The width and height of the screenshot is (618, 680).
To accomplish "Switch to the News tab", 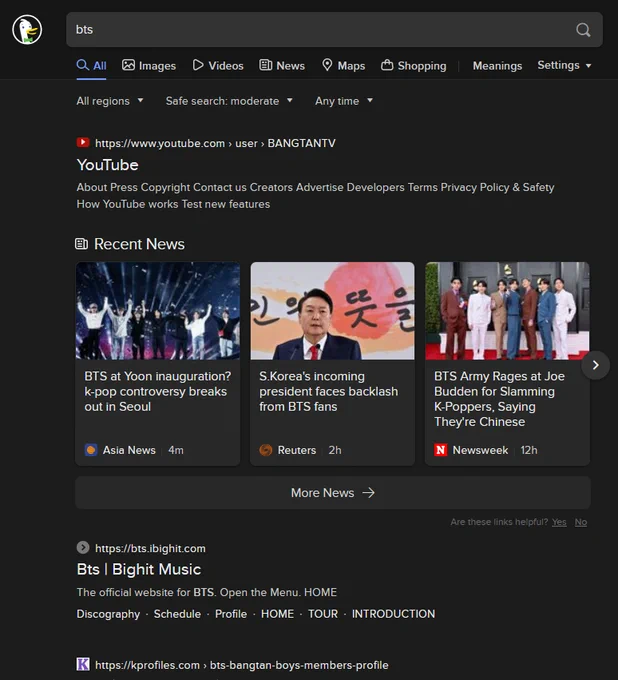I will click(x=282, y=65).
